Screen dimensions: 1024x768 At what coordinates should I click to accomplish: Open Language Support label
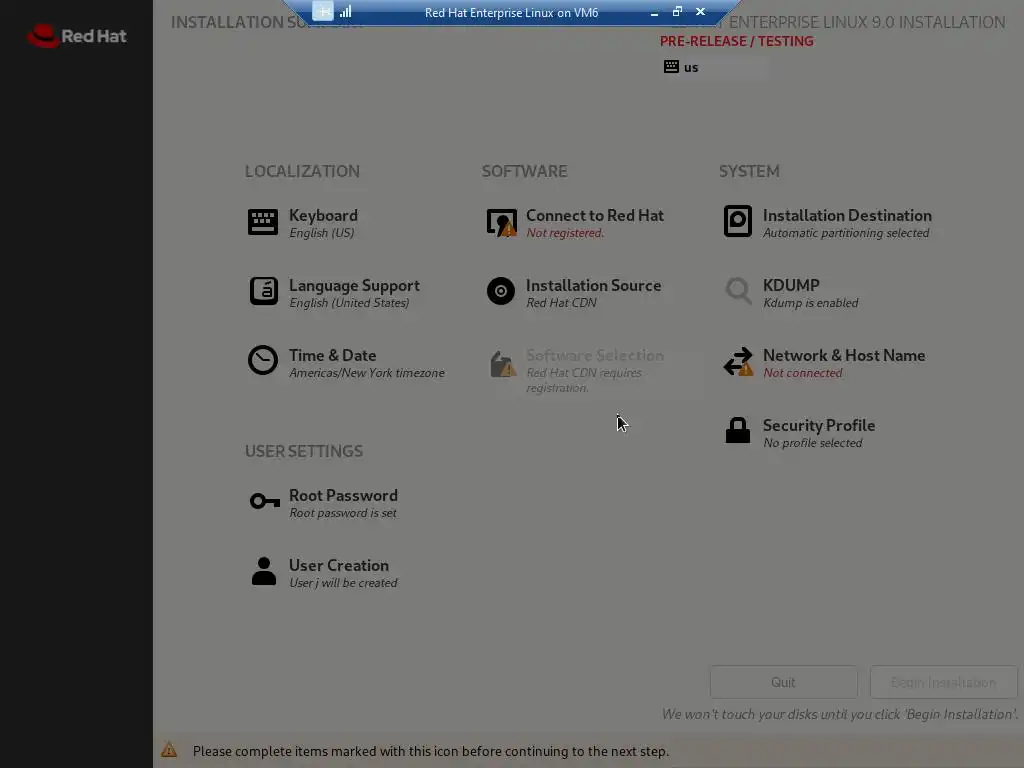coord(354,285)
